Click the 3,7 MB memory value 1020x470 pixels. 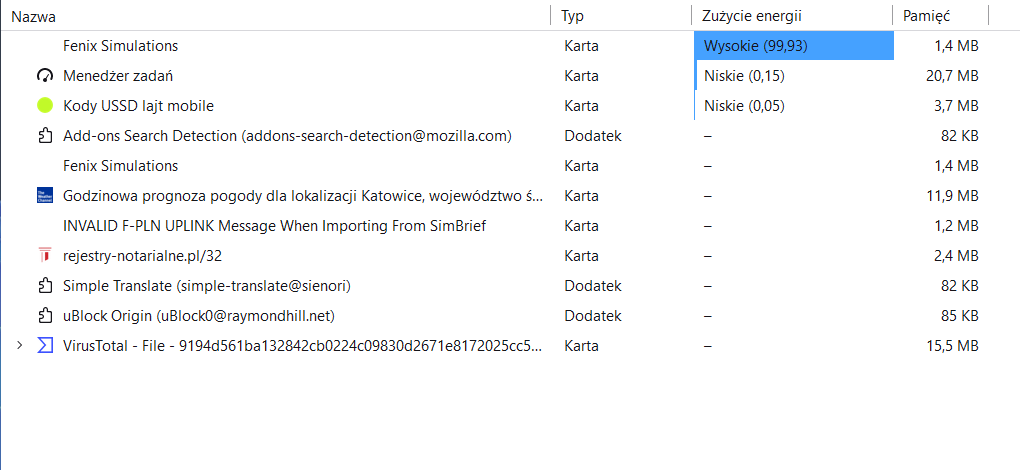coord(956,105)
